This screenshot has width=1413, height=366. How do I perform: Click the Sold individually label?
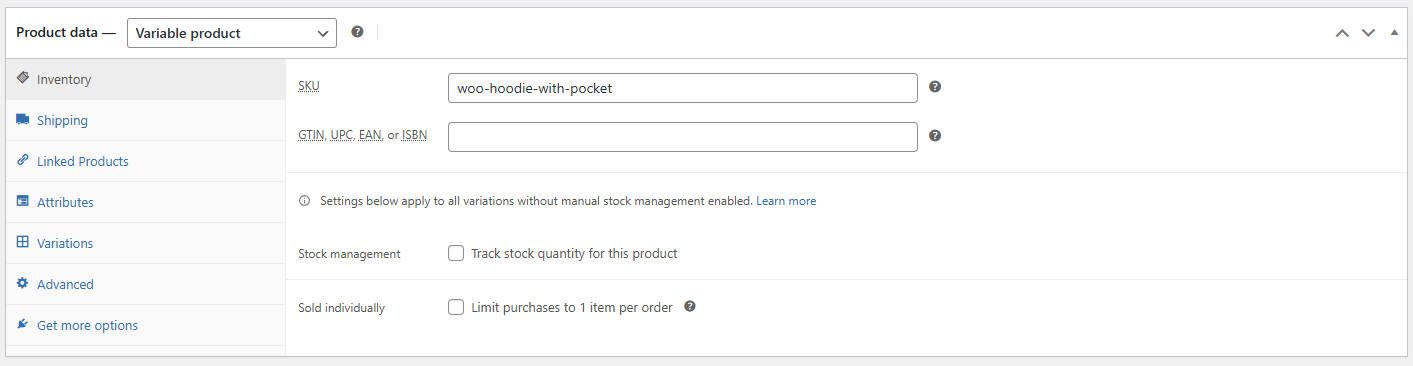(x=341, y=308)
